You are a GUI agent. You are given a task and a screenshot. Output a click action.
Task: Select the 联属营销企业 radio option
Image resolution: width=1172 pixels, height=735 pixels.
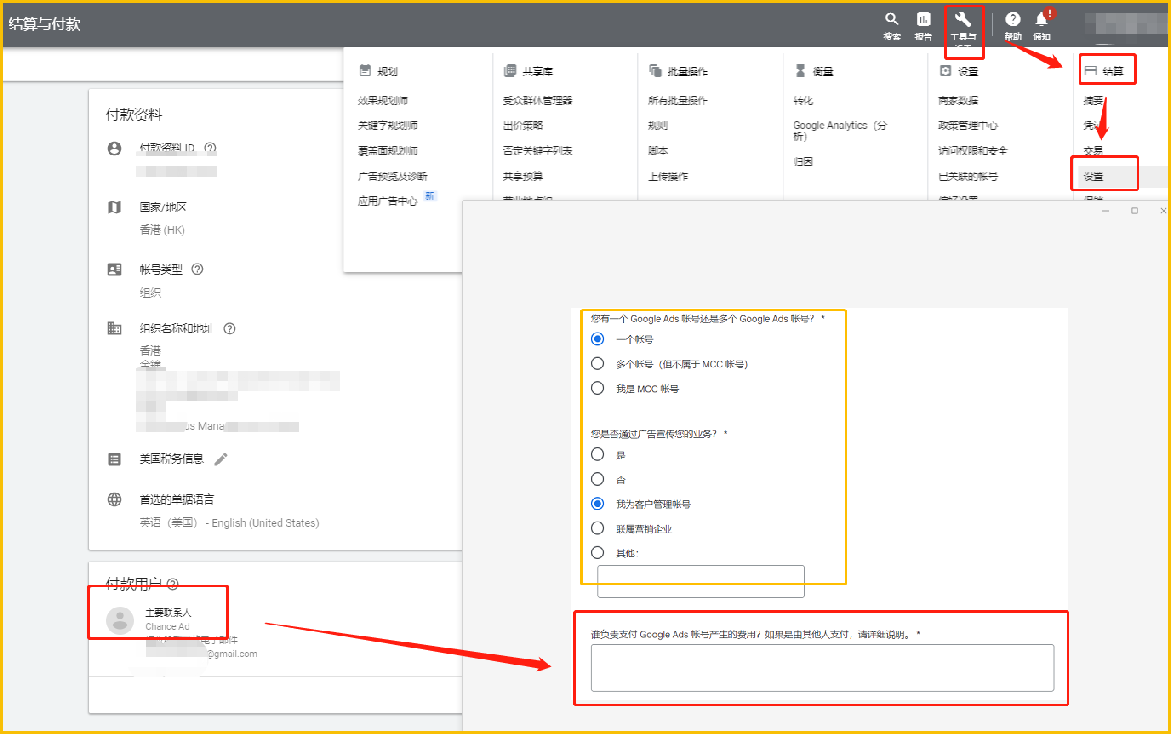[x=598, y=528]
